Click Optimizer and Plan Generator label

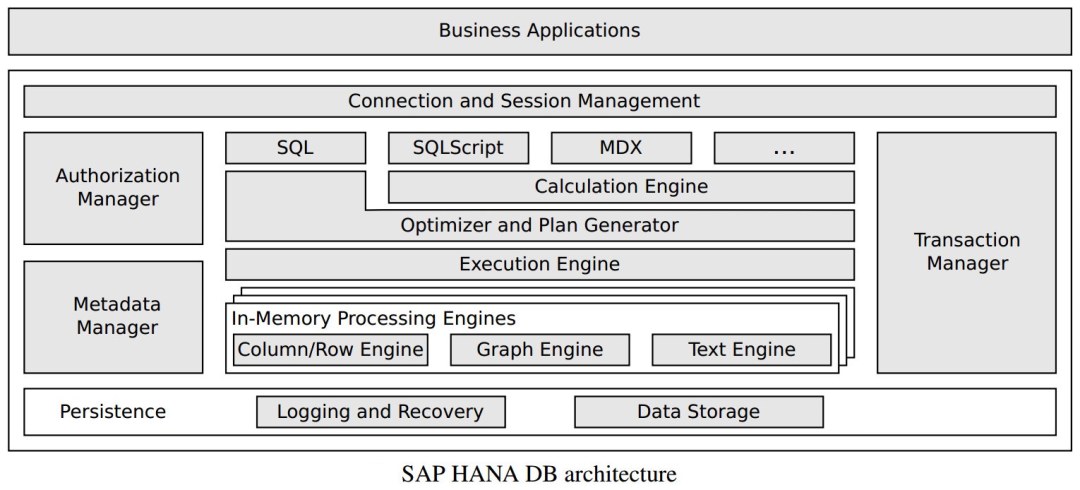[x=539, y=225]
